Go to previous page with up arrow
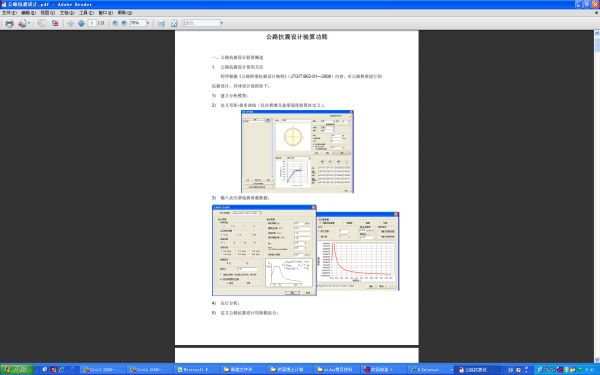600x375 pixels. click(x=70, y=23)
